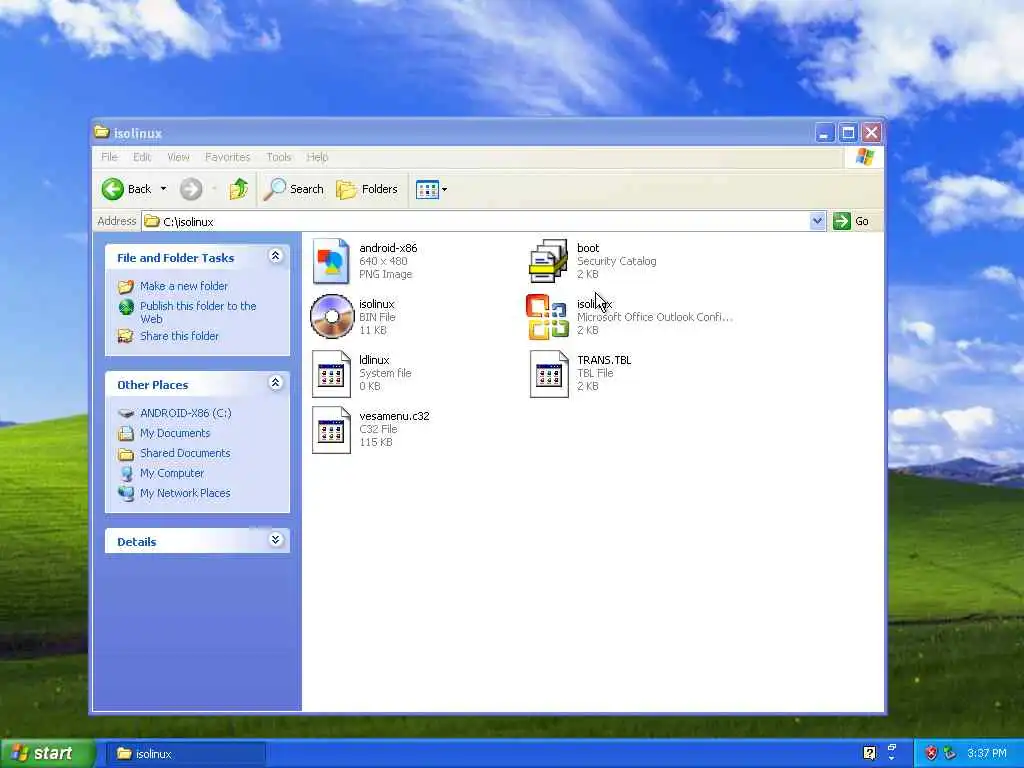This screenshot has width=1024, height=768.
Task: Click Share this folder link
Action: point(179,336)
